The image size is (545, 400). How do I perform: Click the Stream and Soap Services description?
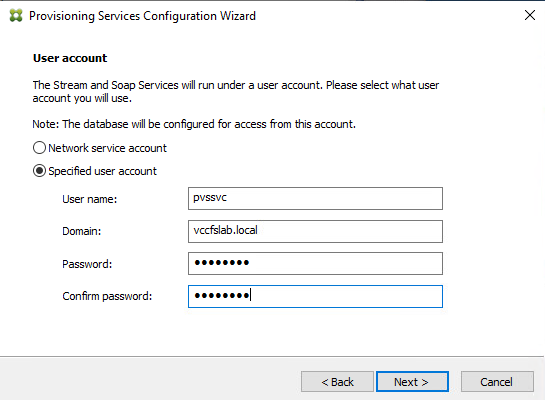[x=236, y=91]
